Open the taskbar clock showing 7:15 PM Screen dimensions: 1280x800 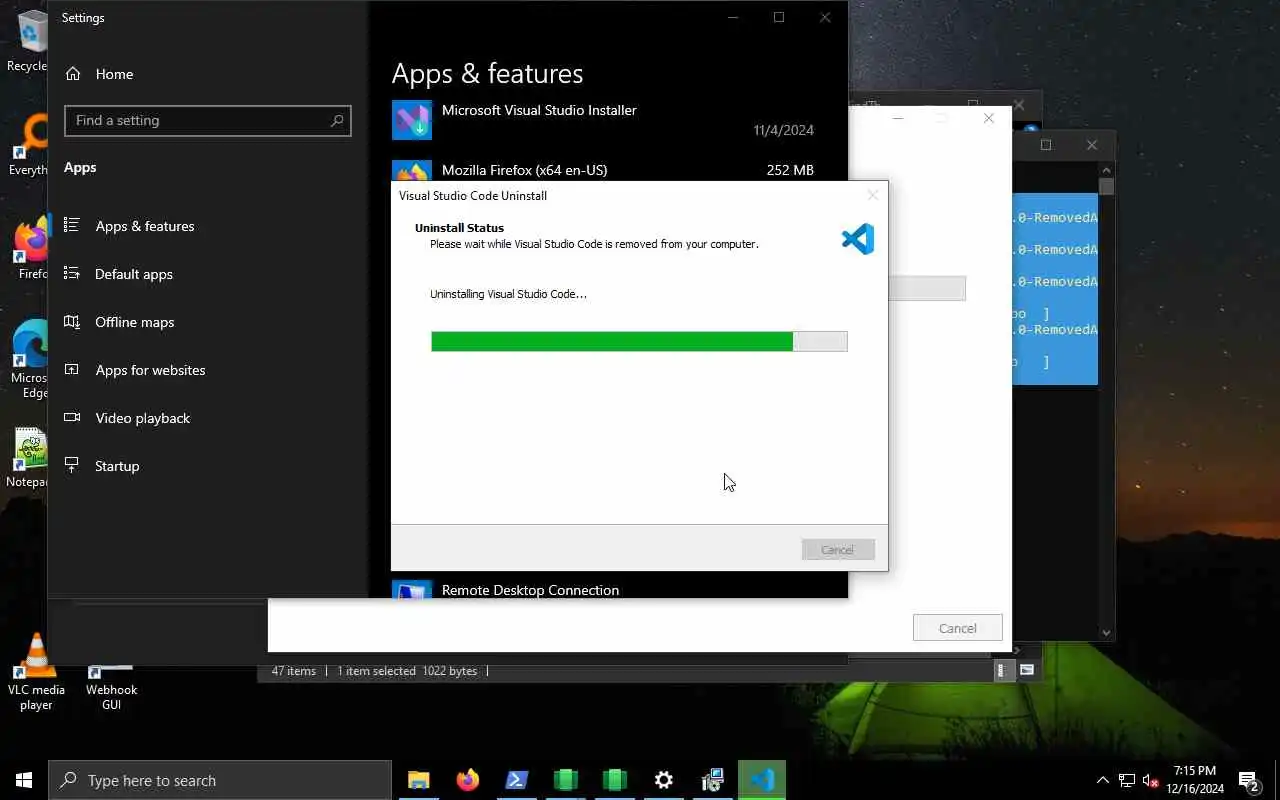coord(1194,780)
